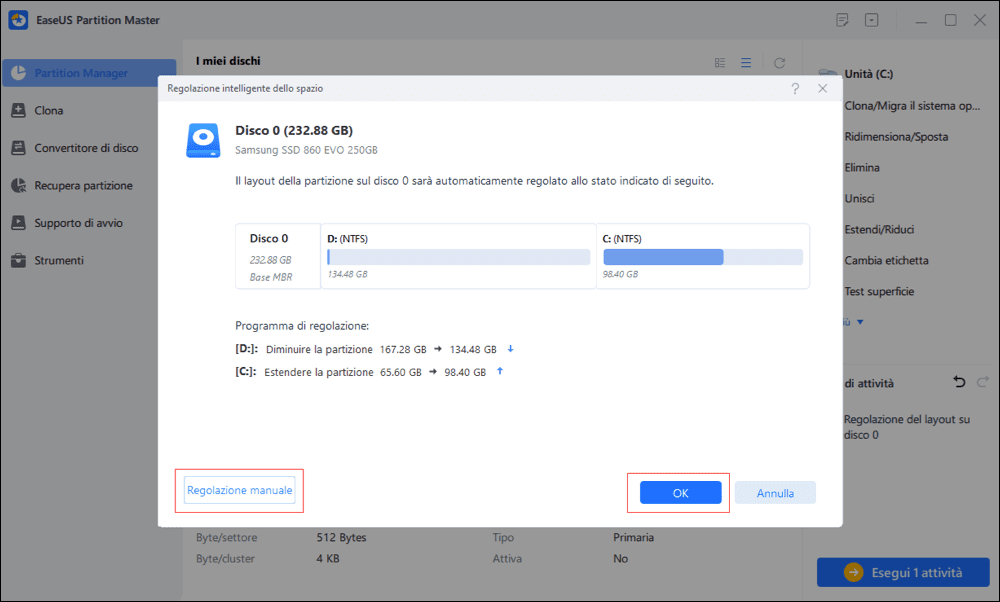Choose Elimina partition action
The width and height of the screenshot is (1000, 602).
click(862, 168)
